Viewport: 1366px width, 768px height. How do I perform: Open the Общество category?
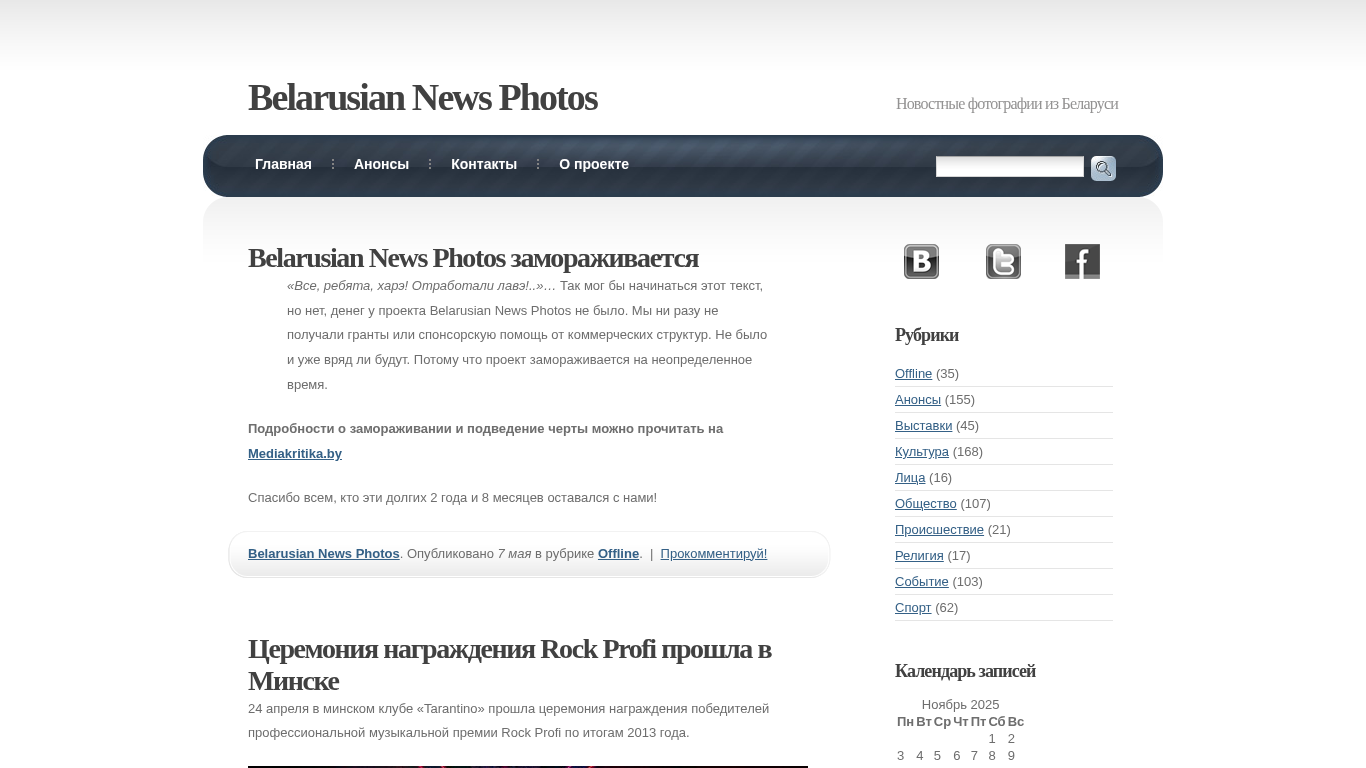[x=926, y=503]
